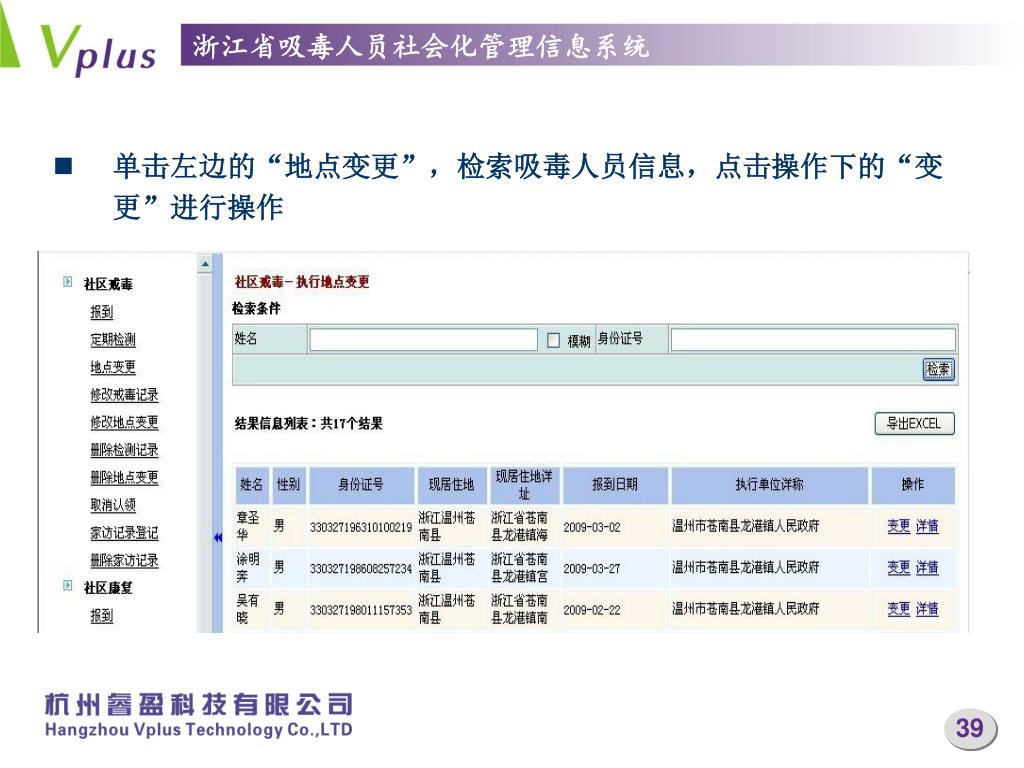The image size is (1024, 768).
Task: Click the 身份证号 column header
Action: [361, 485]
